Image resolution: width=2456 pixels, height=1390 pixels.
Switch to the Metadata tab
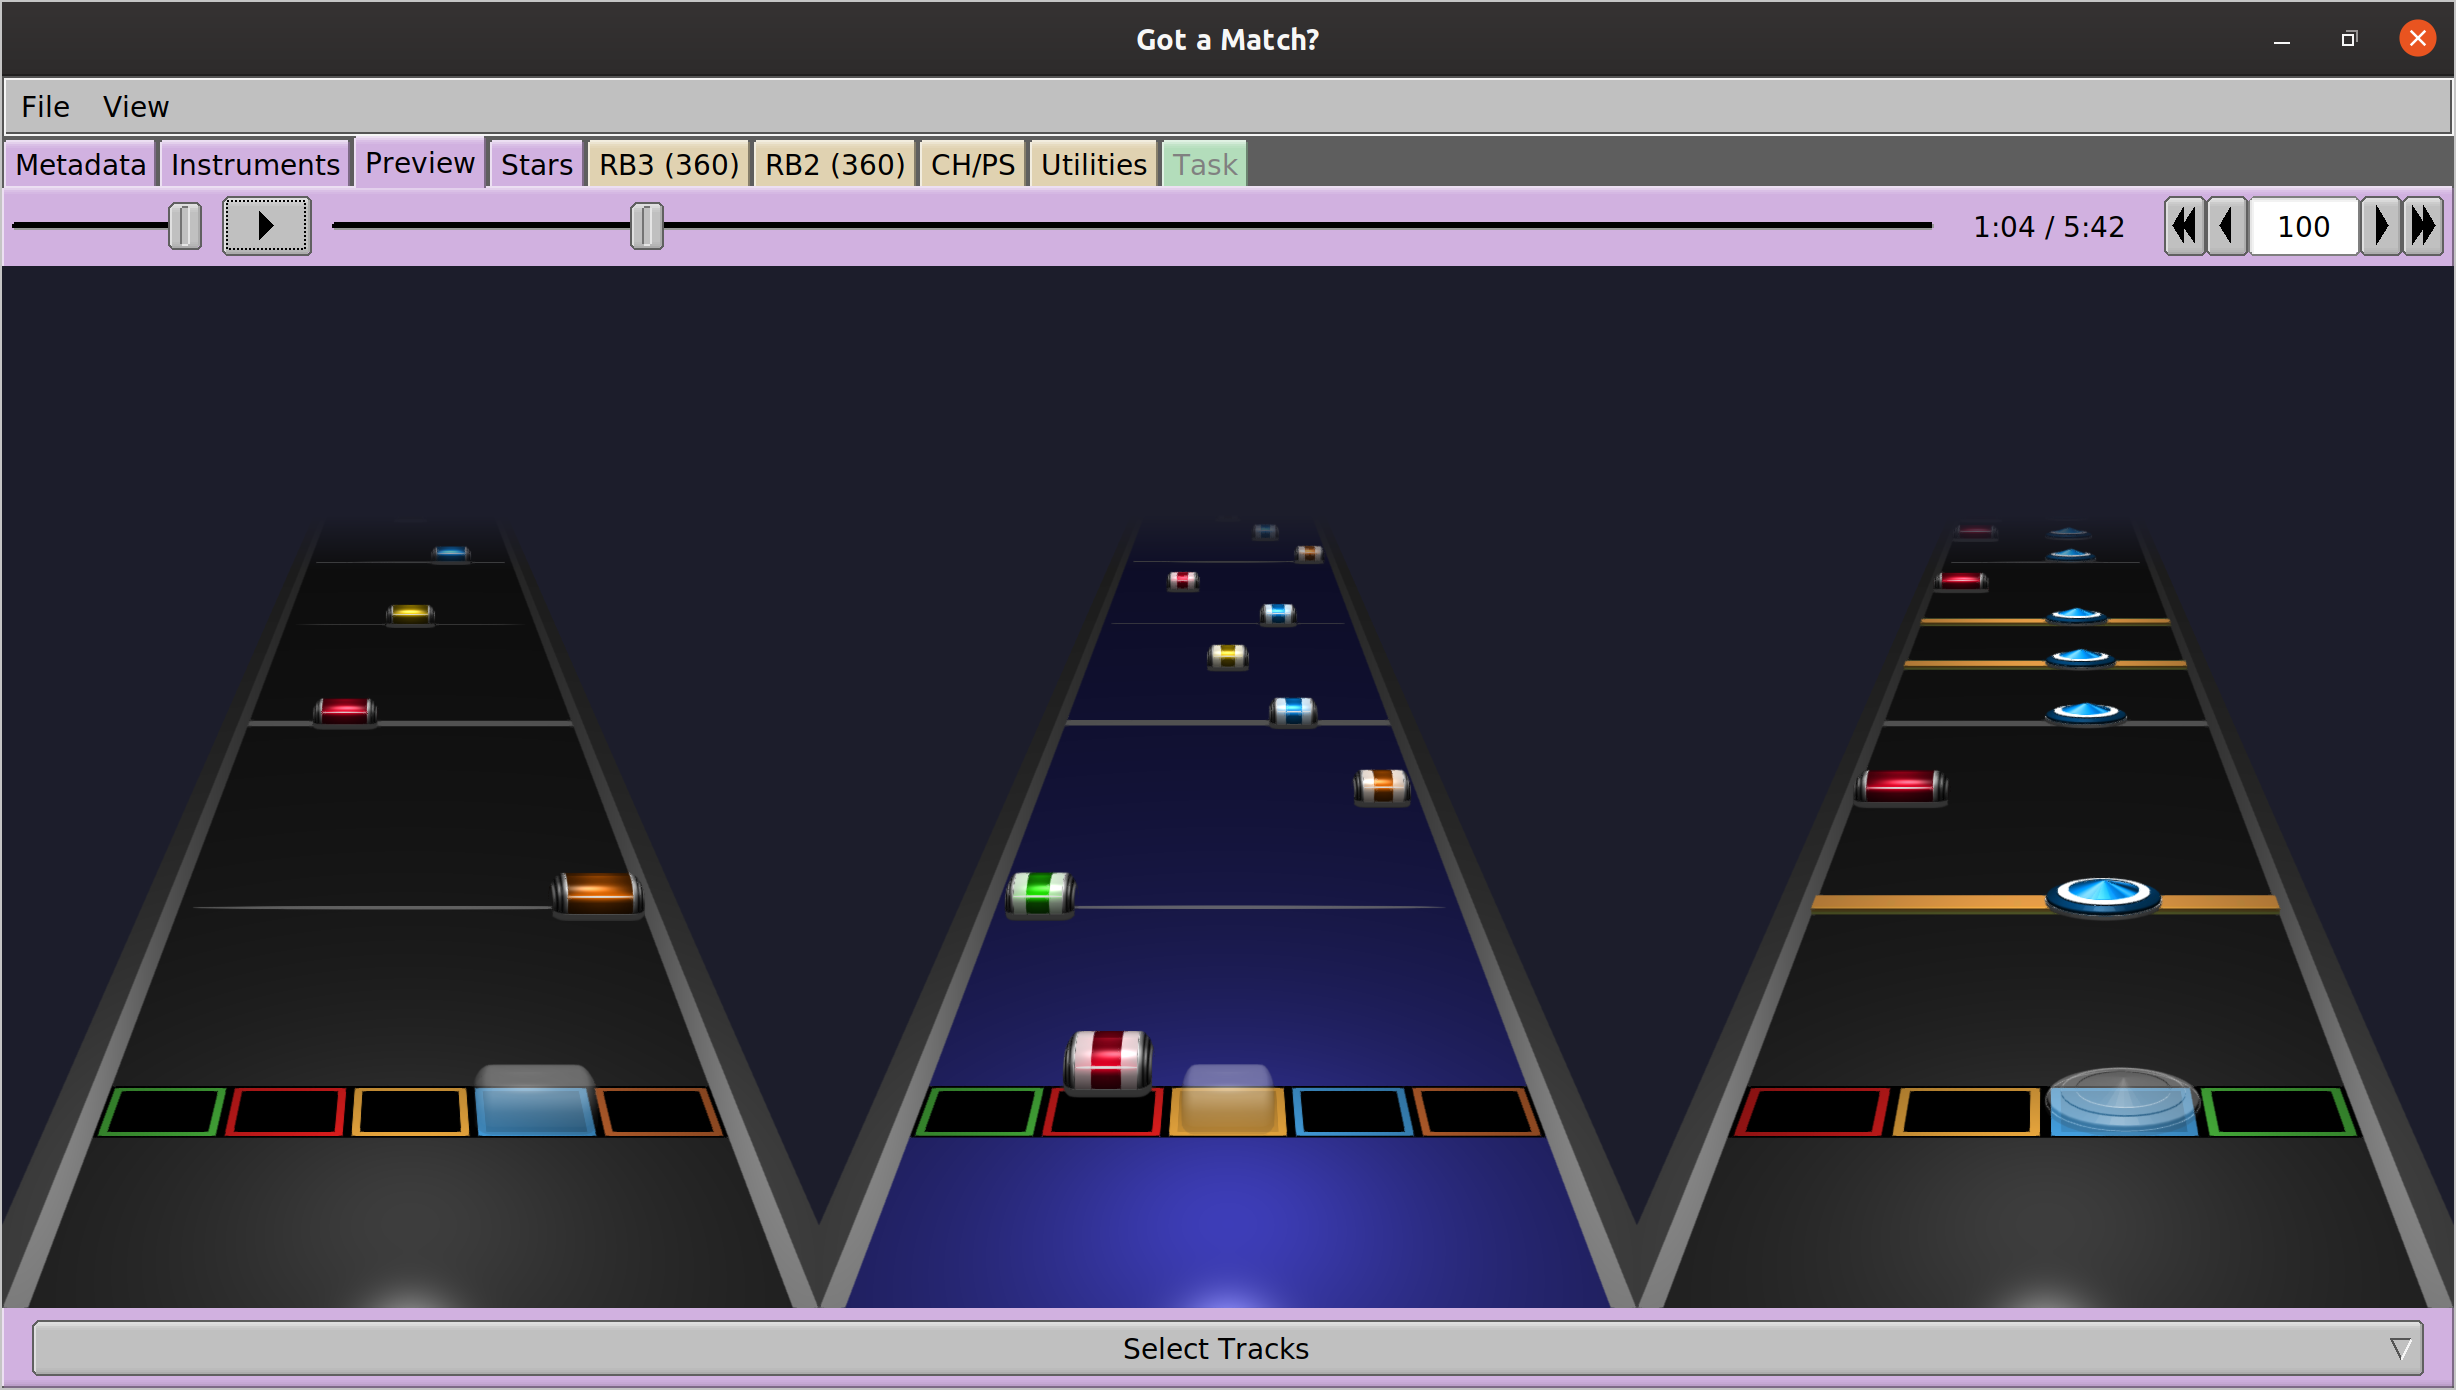click(80, 163)
